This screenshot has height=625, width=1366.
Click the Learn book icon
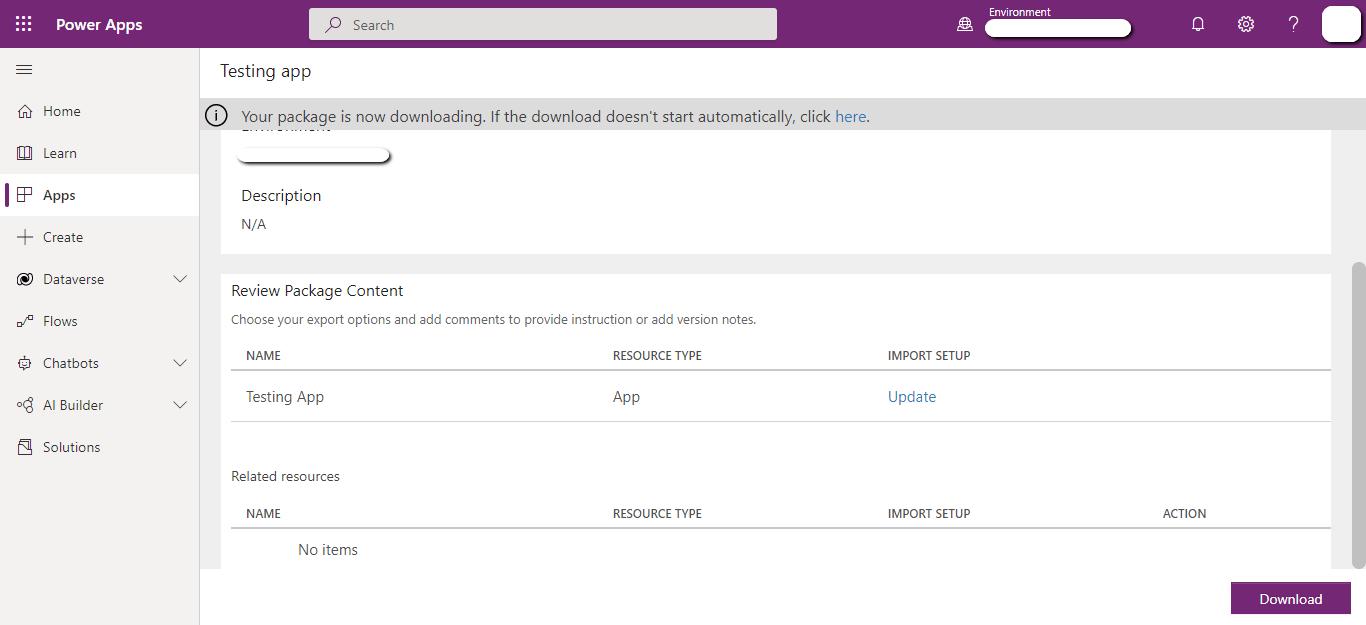coord(25,153)
